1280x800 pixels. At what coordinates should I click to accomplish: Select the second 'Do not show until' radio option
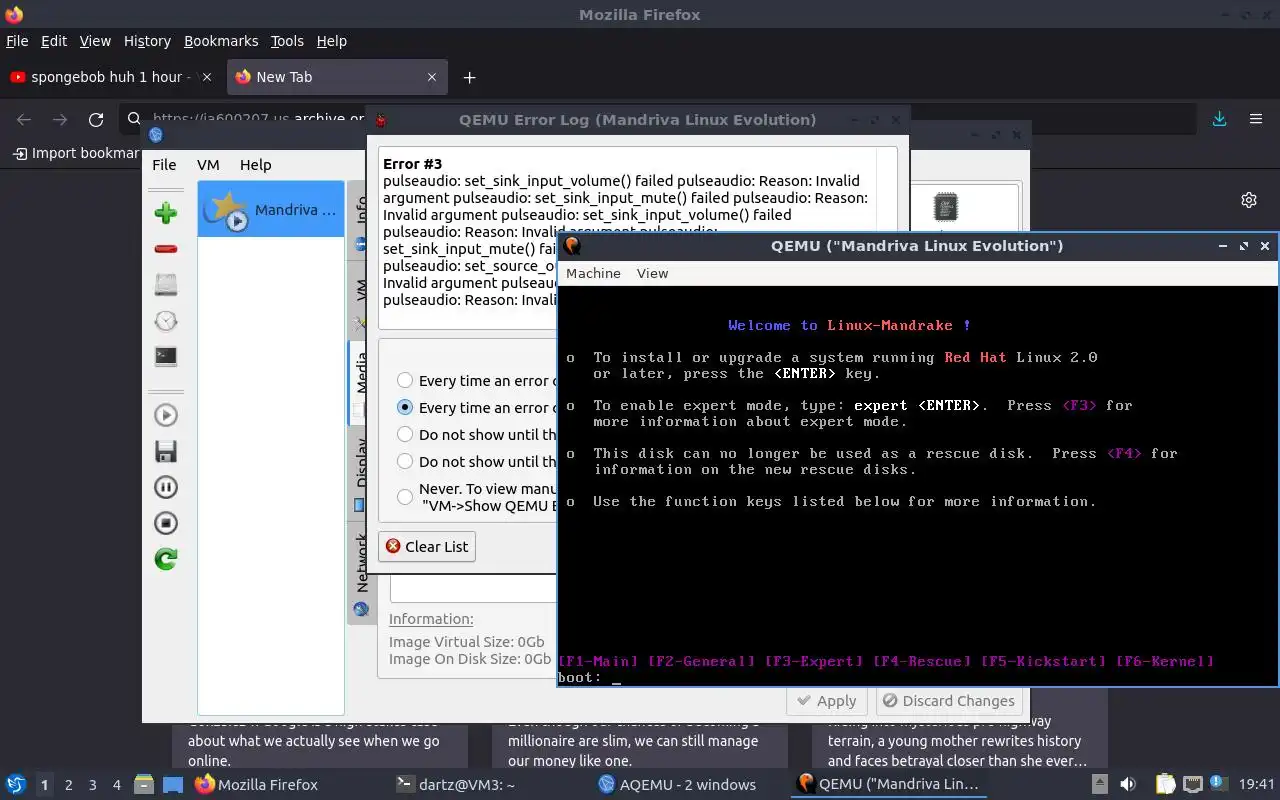pos(405,461)
